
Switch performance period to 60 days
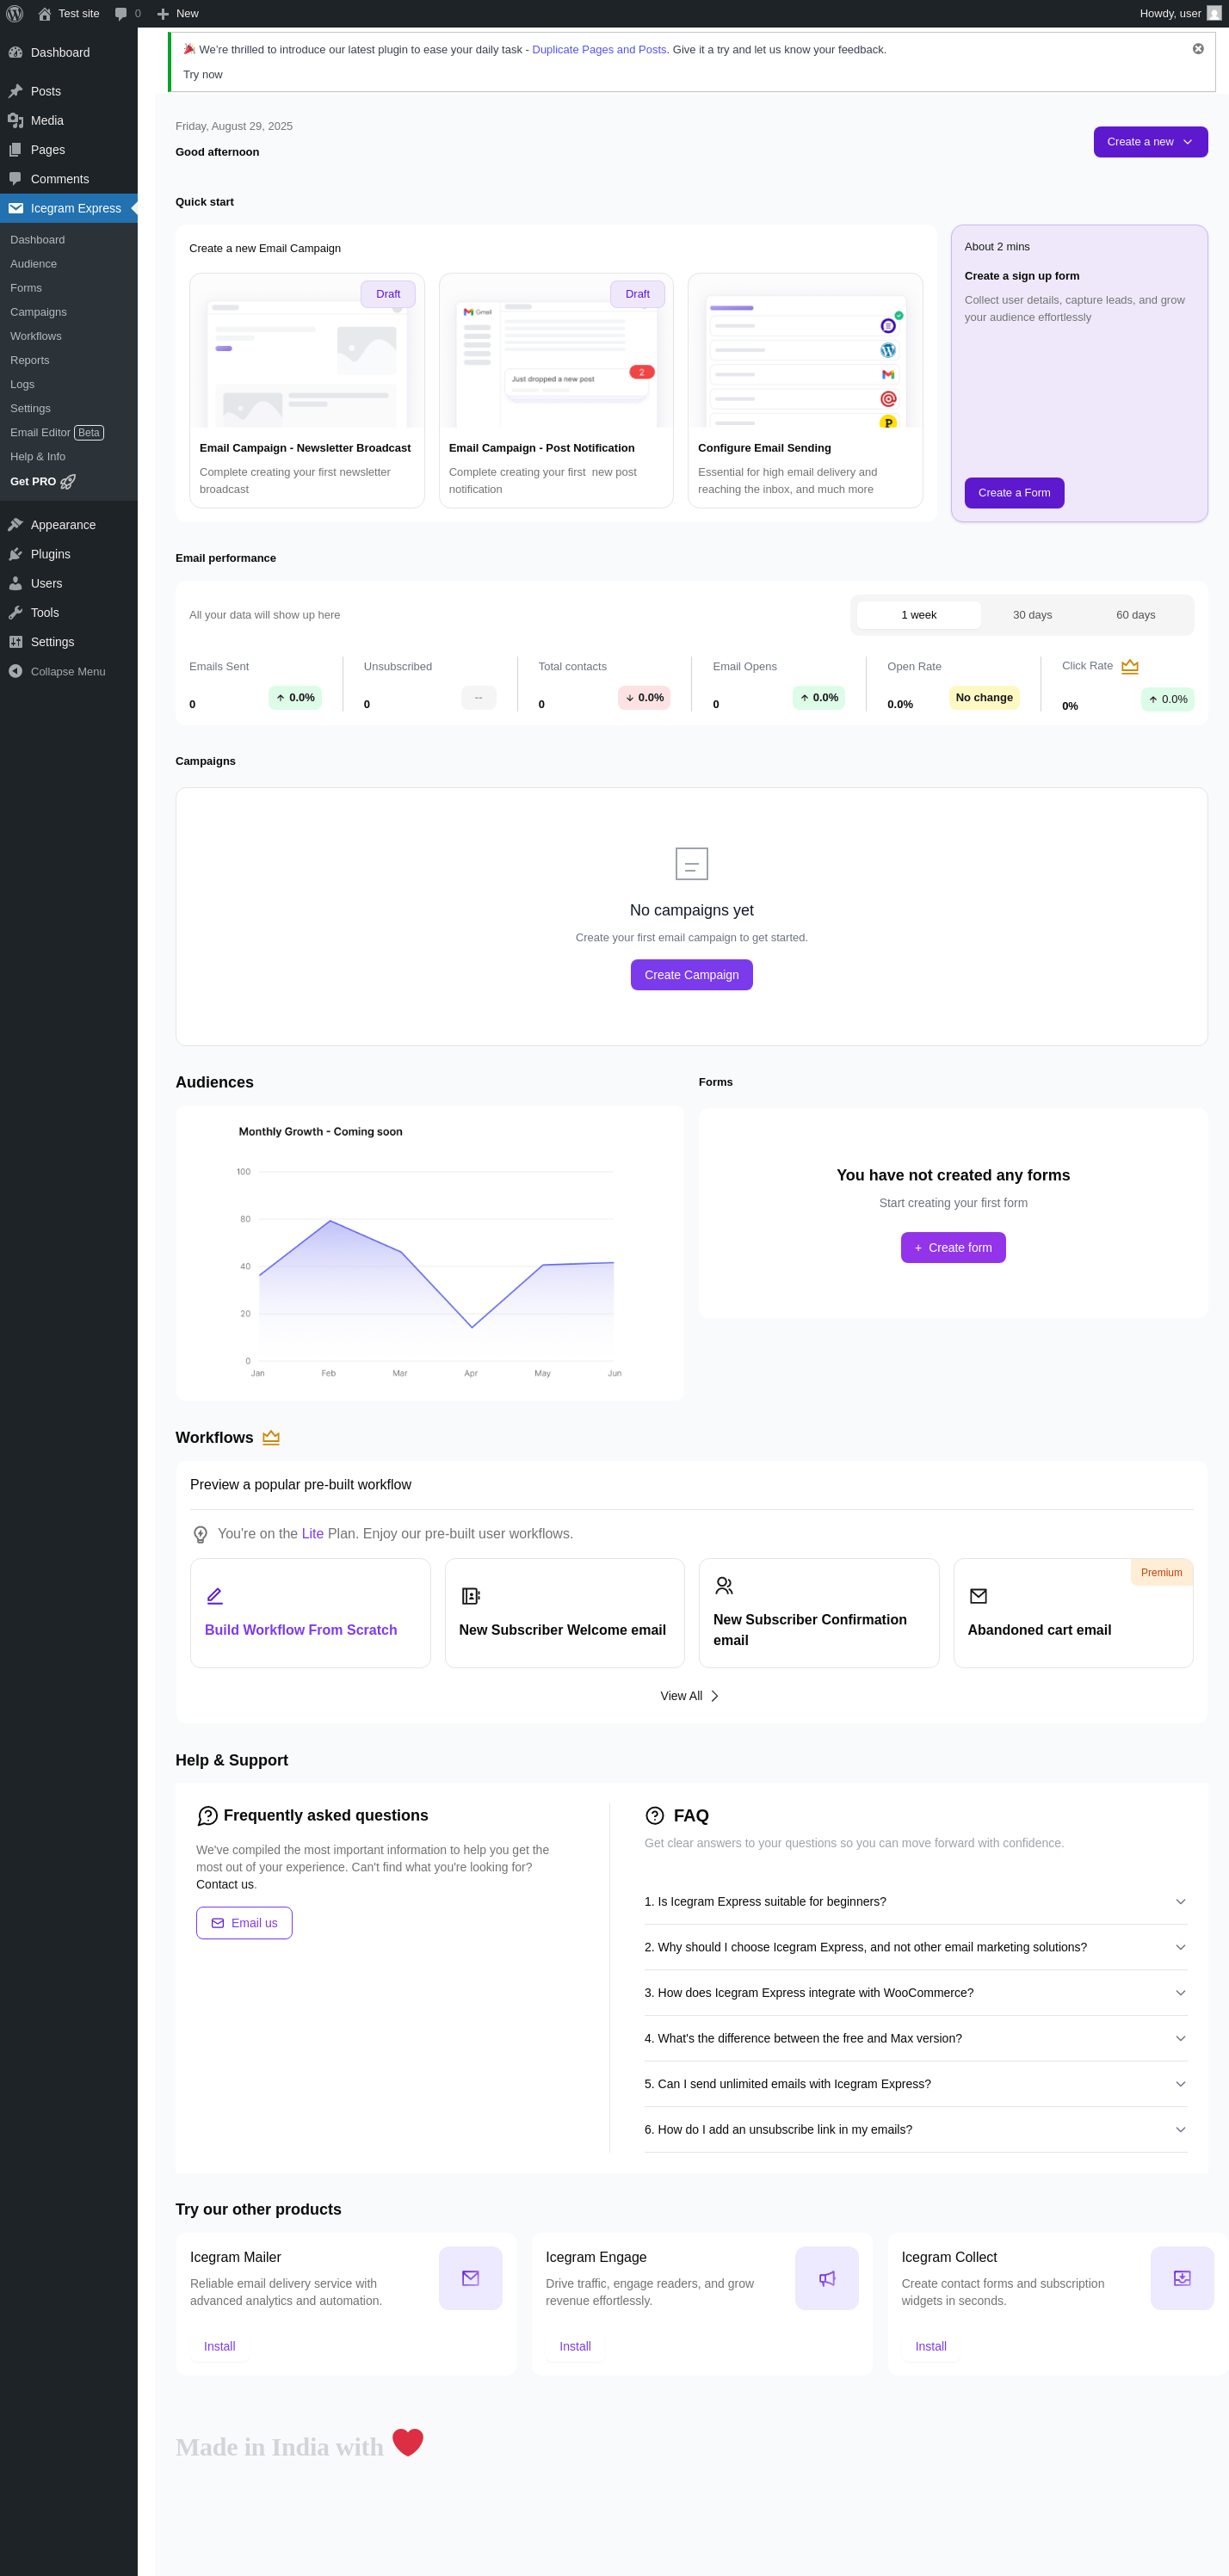point(1135,615)
